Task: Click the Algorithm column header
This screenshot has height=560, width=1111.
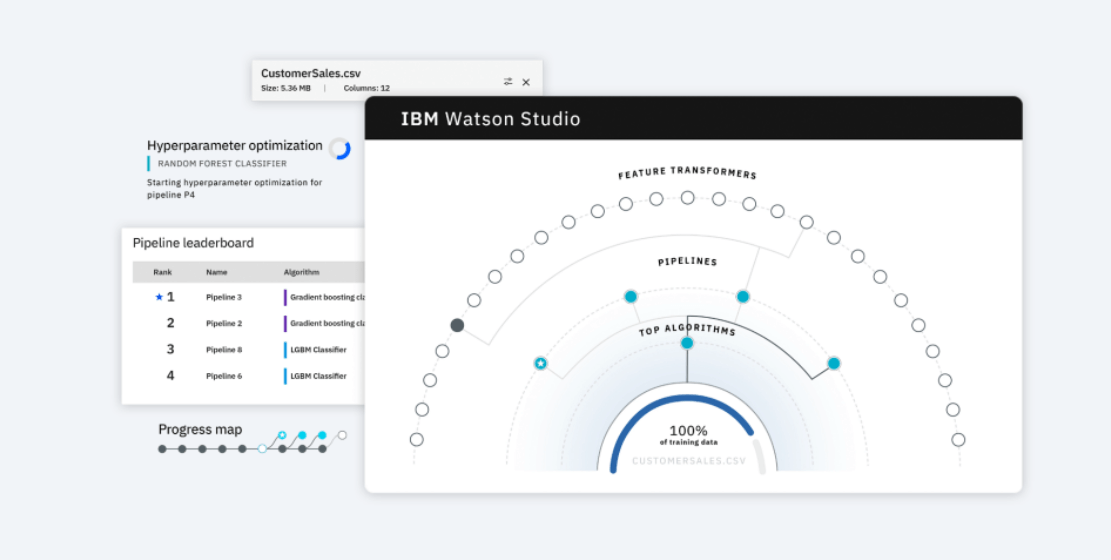Action: pos(301,272)
